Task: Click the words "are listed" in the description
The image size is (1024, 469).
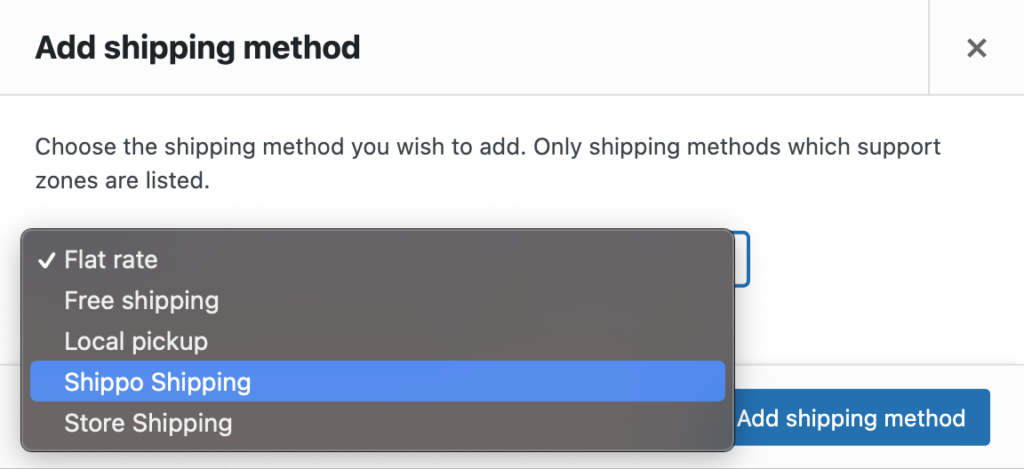Action: point(155,182)
